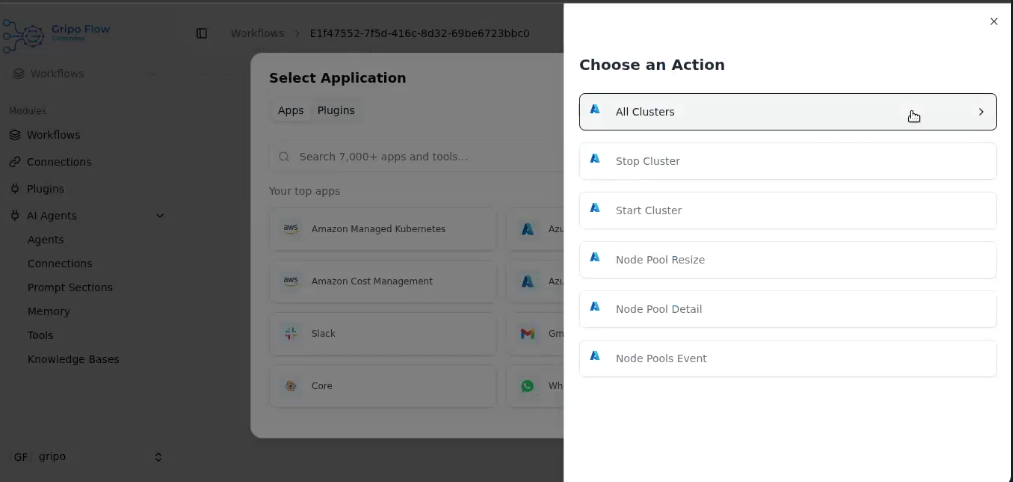Open Knowledge Bases in the sidebar
Screen dimensions: 1013x482
(73, 359)
